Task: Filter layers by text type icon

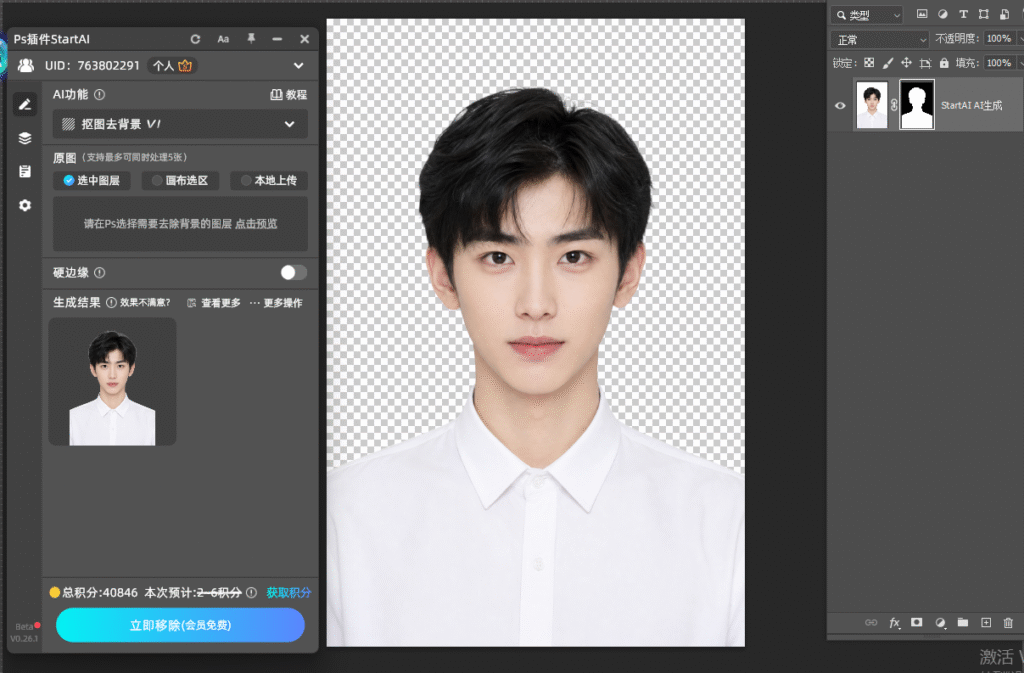Action: point(963,14)
